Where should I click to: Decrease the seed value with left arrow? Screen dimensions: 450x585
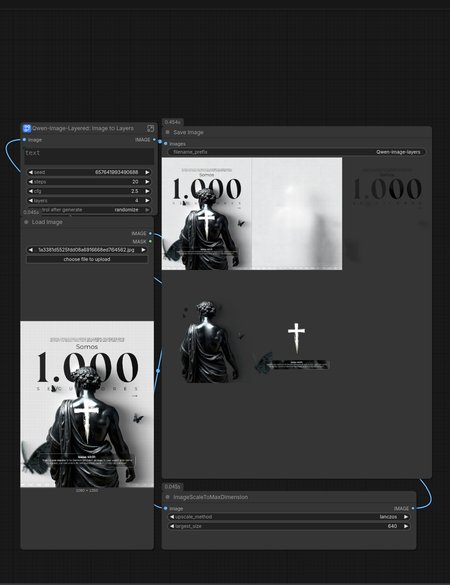point(31,172)
